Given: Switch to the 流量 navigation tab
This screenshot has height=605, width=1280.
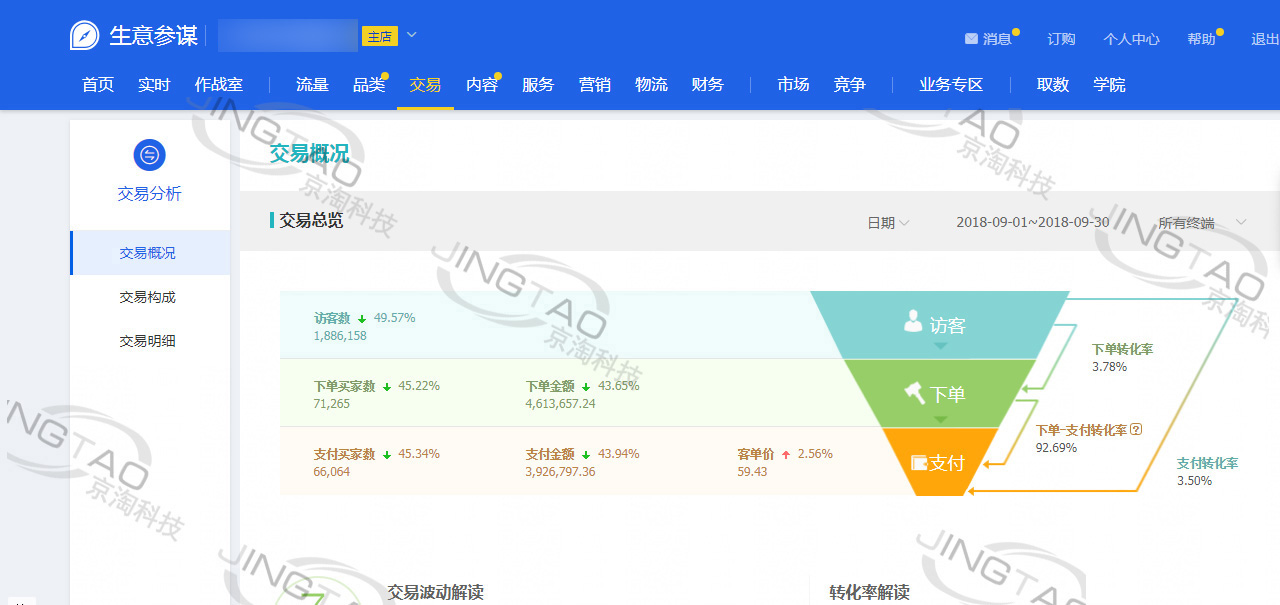Looking at the screenshot, I should point(312,85).
